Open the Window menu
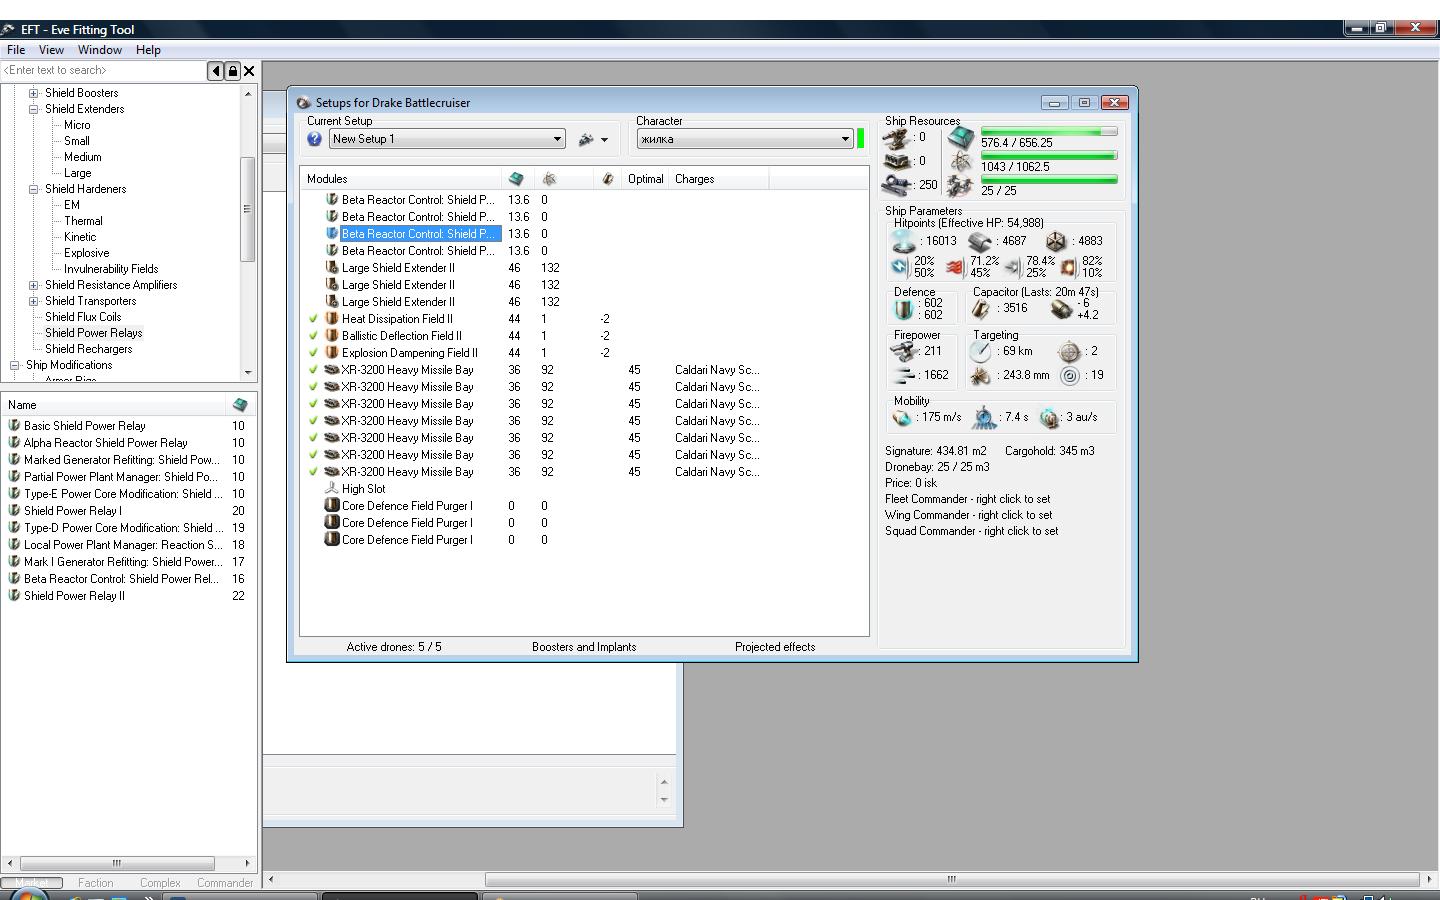1440x900 pixels. point(100,50)
